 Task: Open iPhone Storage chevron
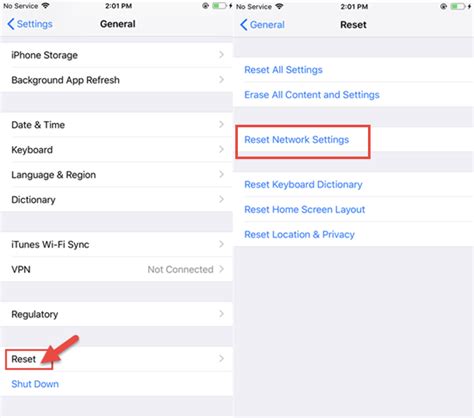coord(221,55)
